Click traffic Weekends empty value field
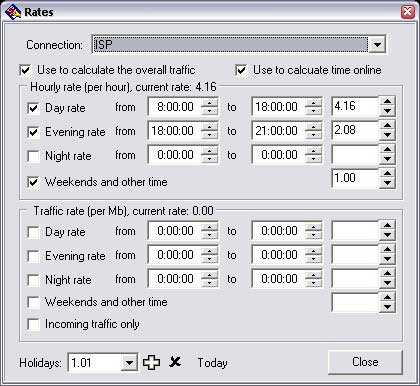Screen dimensions: 420x386 (x=355, y=302)
